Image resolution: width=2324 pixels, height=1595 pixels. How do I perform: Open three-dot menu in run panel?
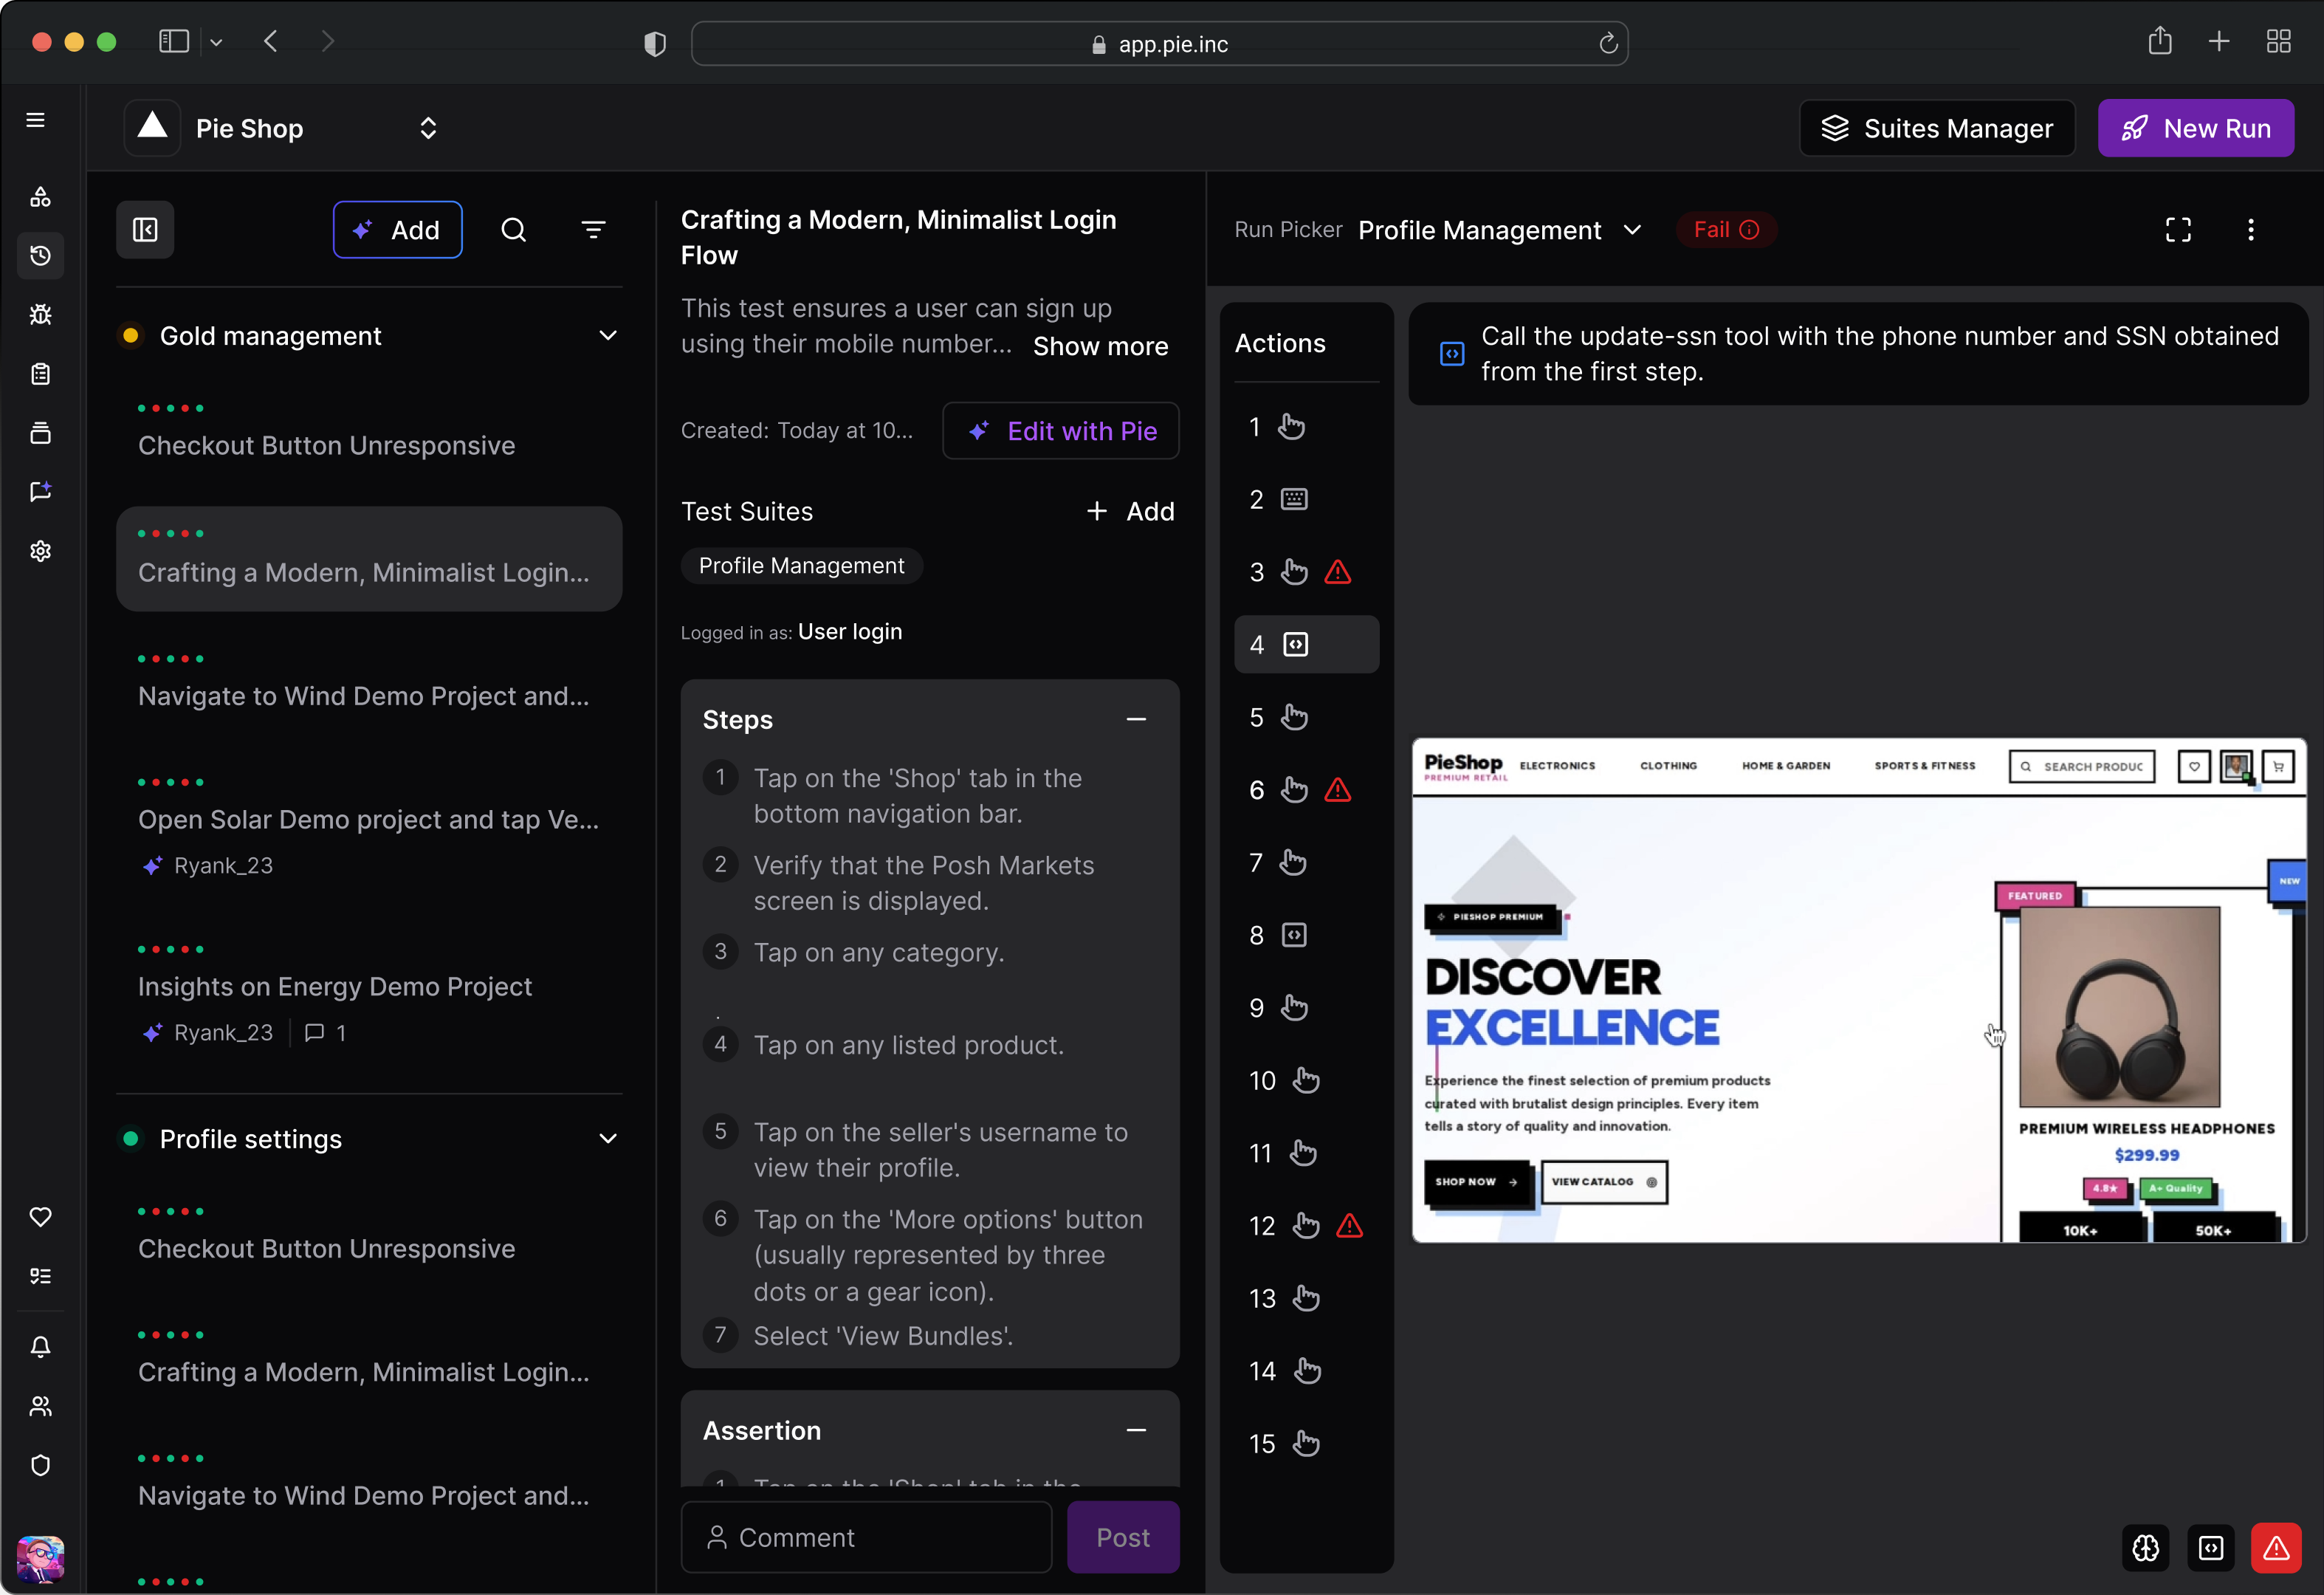[2250, 230]
